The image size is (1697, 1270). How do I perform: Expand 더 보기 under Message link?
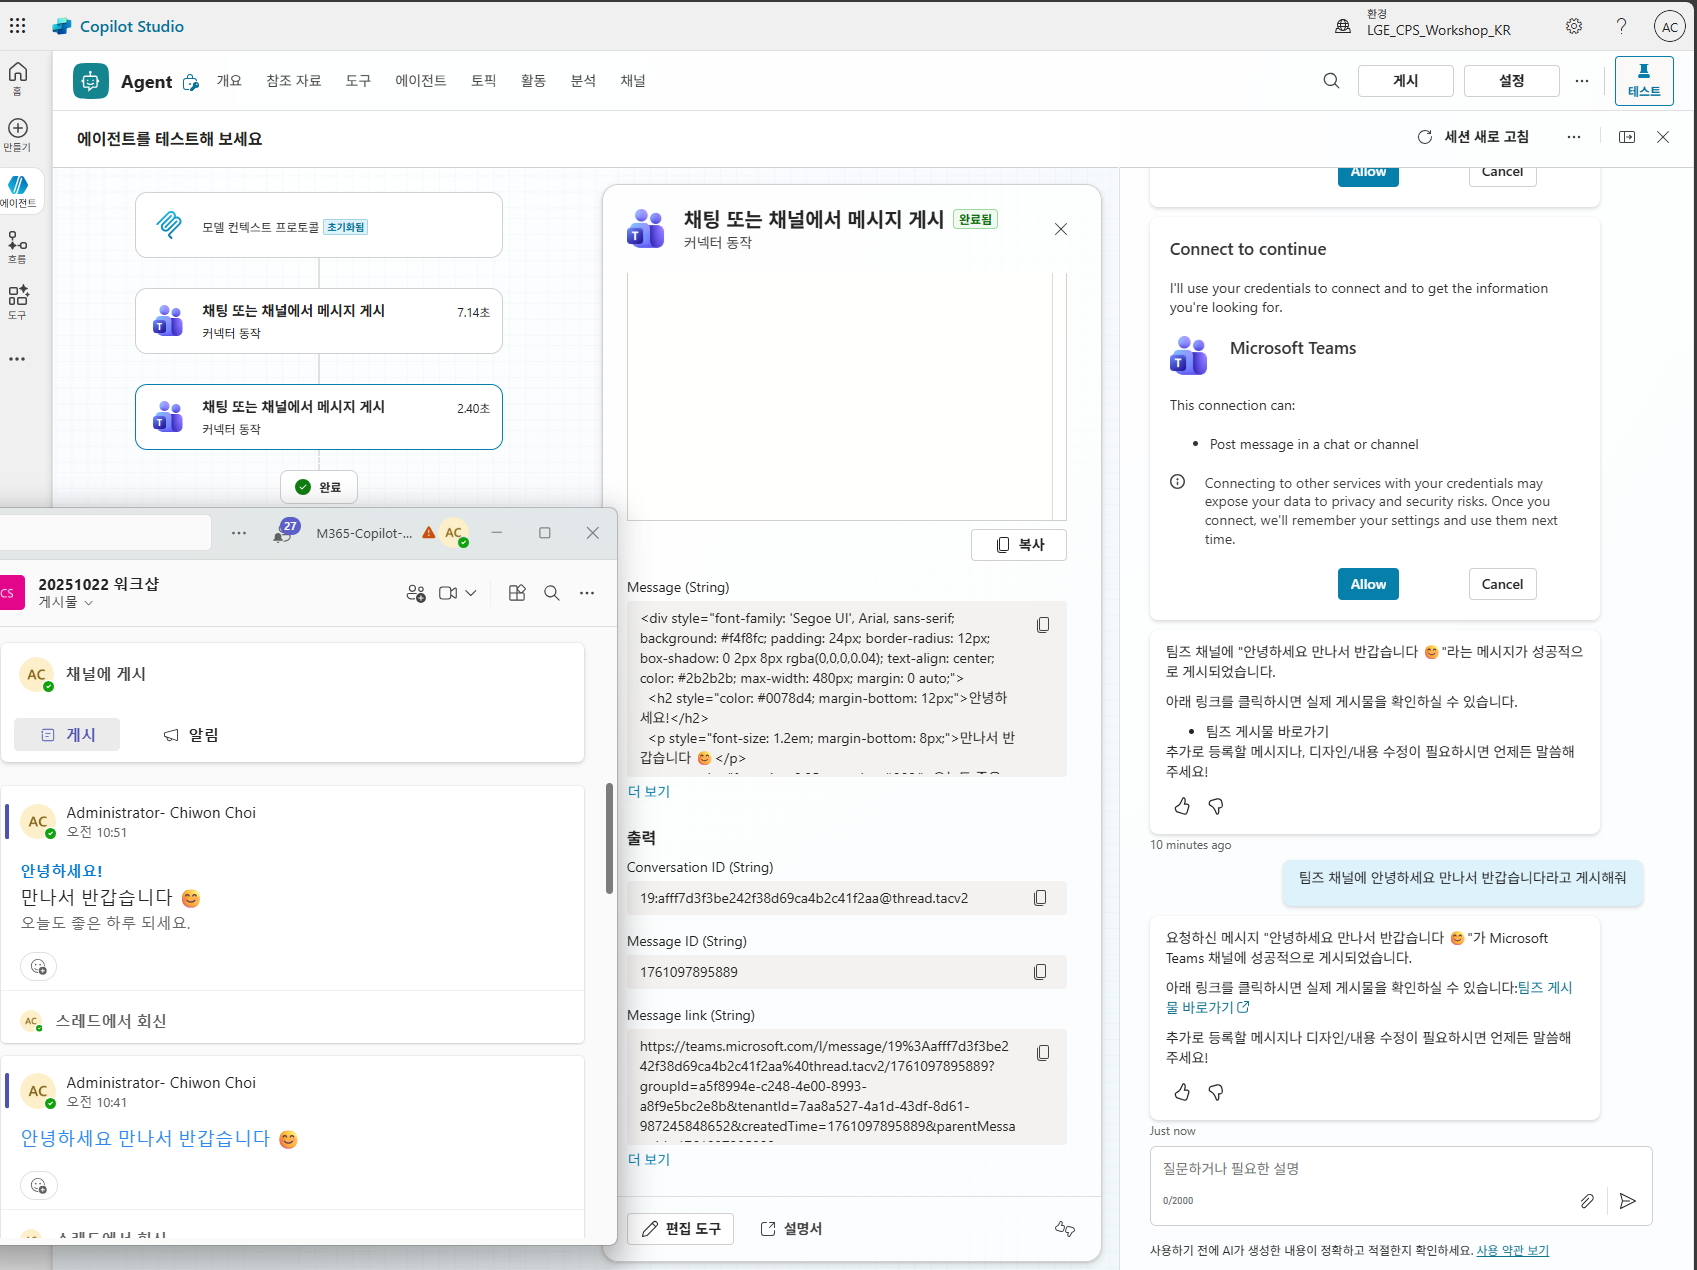(x=649, y=1159)
